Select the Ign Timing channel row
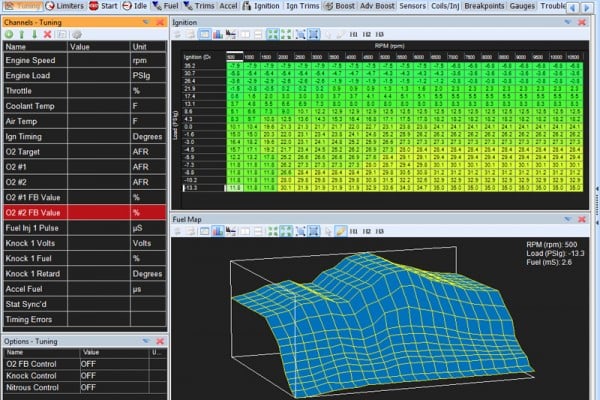 click(x=85, y=136)
